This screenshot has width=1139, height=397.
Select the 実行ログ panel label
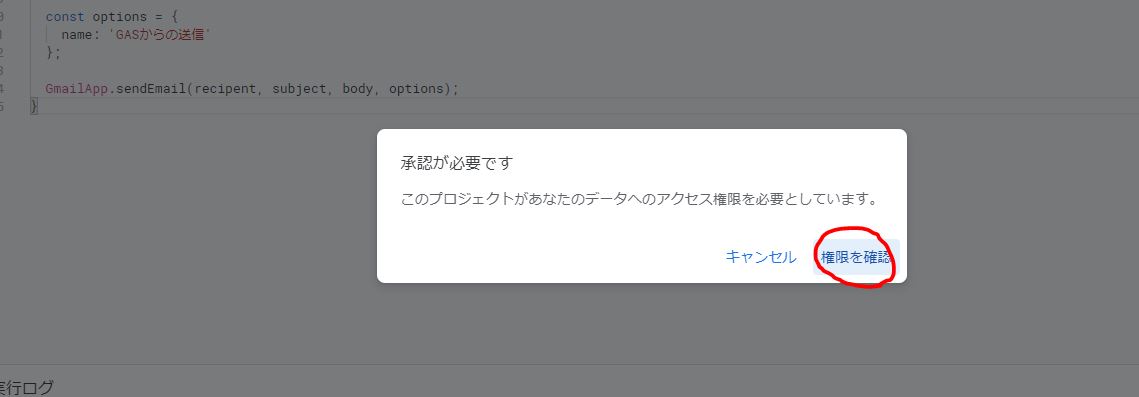[27, 388]
